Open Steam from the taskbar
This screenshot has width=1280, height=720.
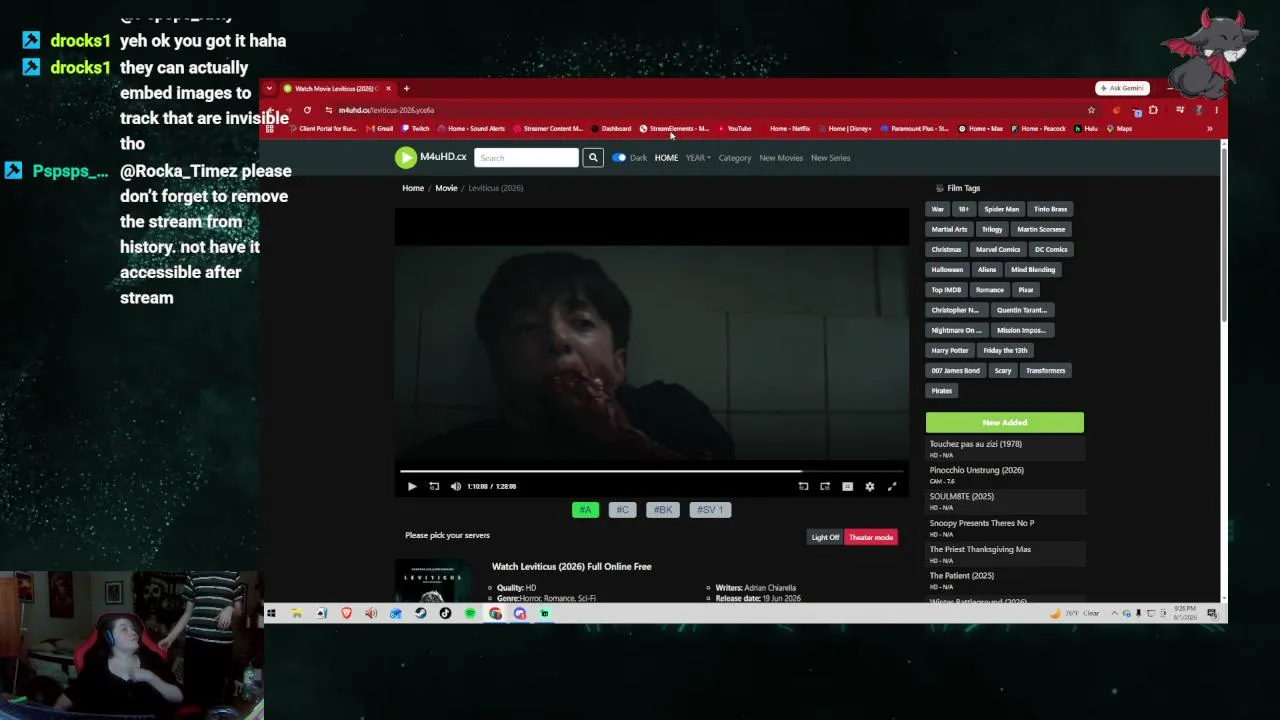coord(421,613)
